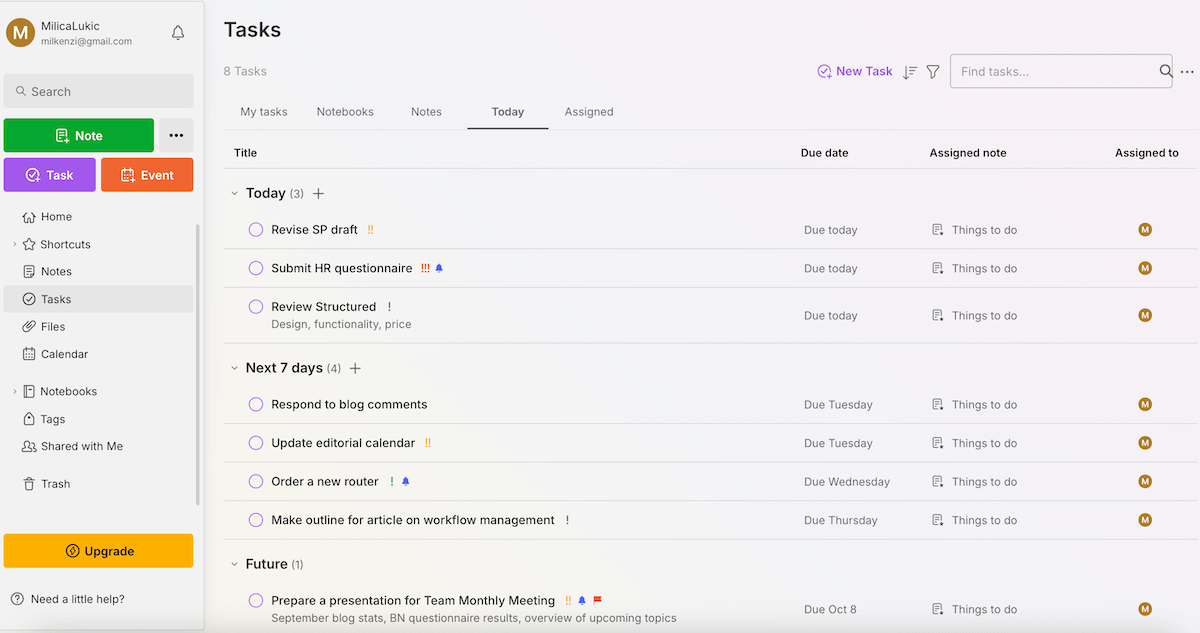Open the Trash in the sidebar
This screenshot has width=1200, height=633.
[x=56, y=483]
